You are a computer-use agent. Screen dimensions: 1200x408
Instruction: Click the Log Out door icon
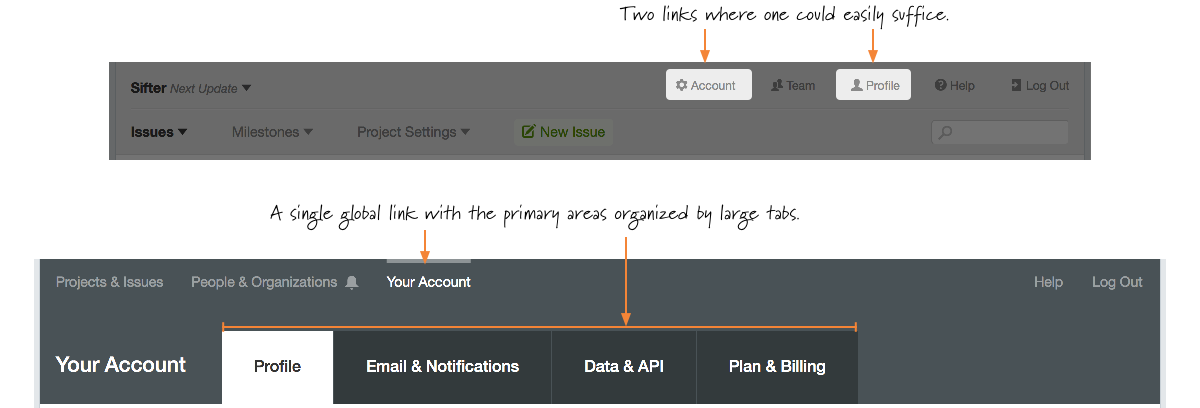pyautogui.click(x=1016, y=86)
